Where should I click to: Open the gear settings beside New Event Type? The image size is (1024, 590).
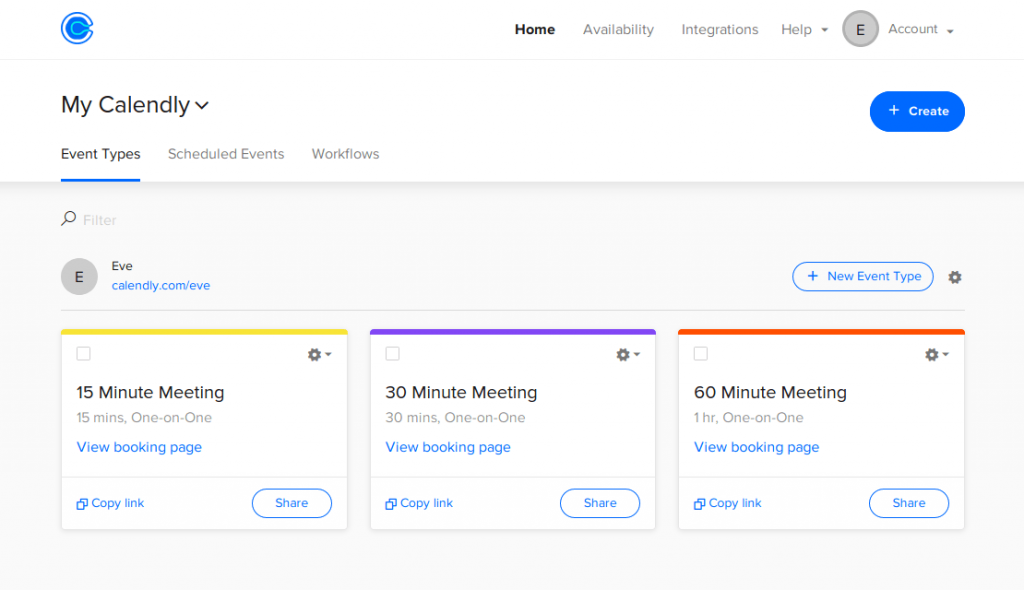[x=955, y=277]
